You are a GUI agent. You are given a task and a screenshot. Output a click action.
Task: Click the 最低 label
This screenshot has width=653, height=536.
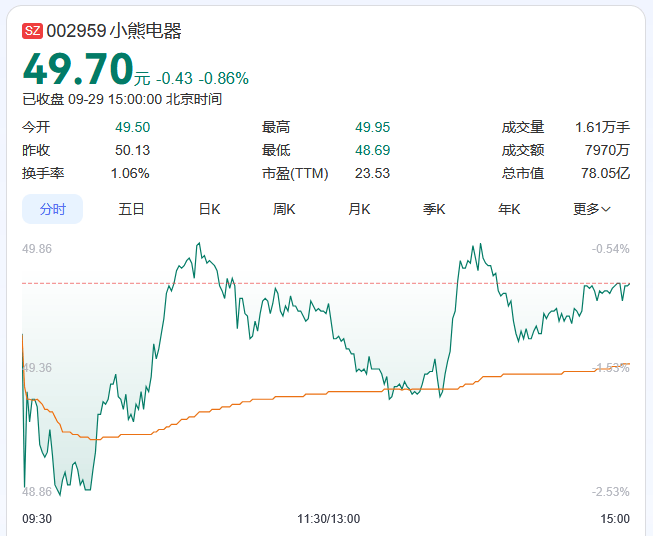[x=276, y=150]
